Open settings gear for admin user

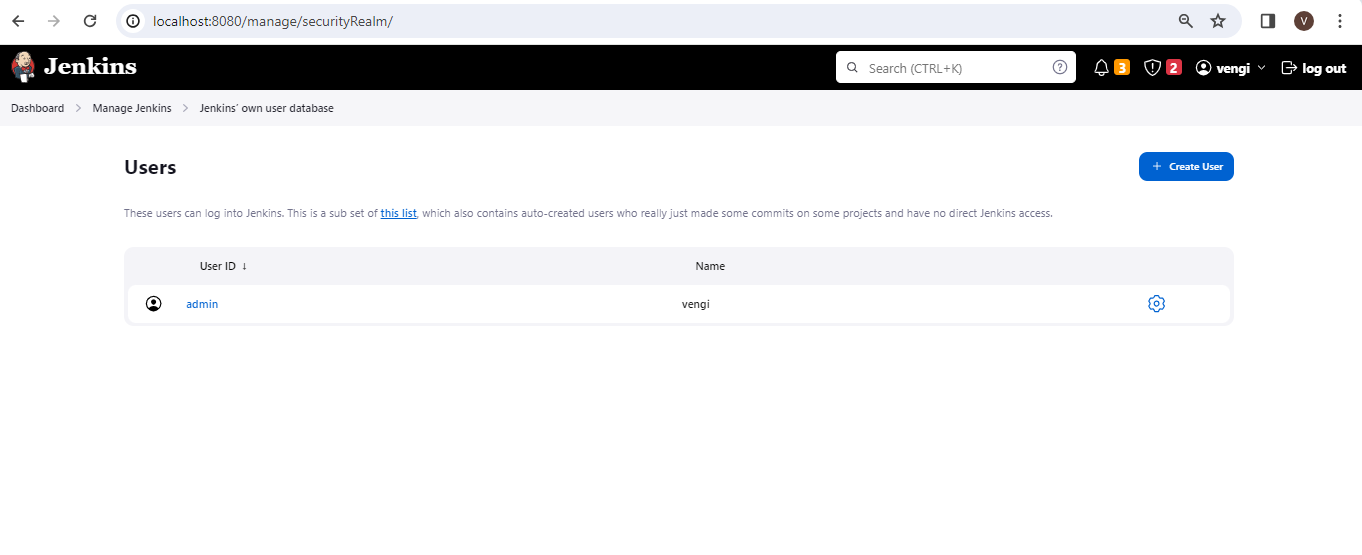pos(1156,304)
